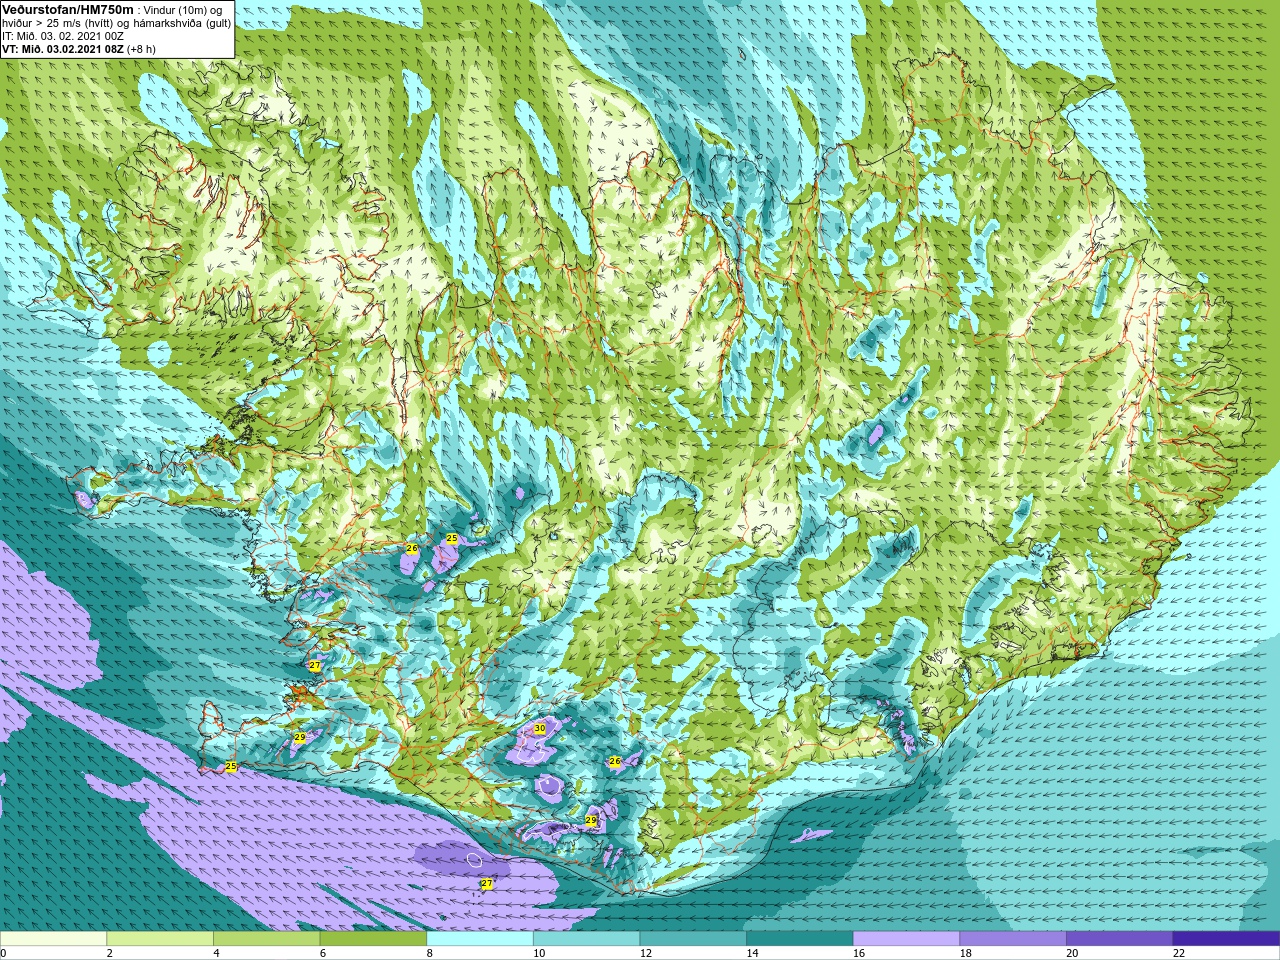Click the 'hviður > 25 m/s (hvítt)' line

point(60,23)
